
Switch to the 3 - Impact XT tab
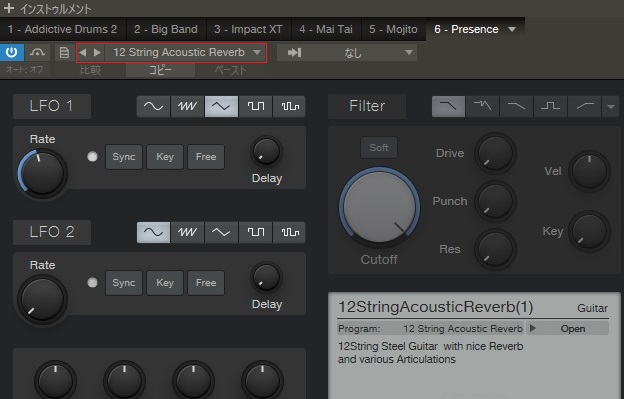pyautogui.click(x=248, y=29)
